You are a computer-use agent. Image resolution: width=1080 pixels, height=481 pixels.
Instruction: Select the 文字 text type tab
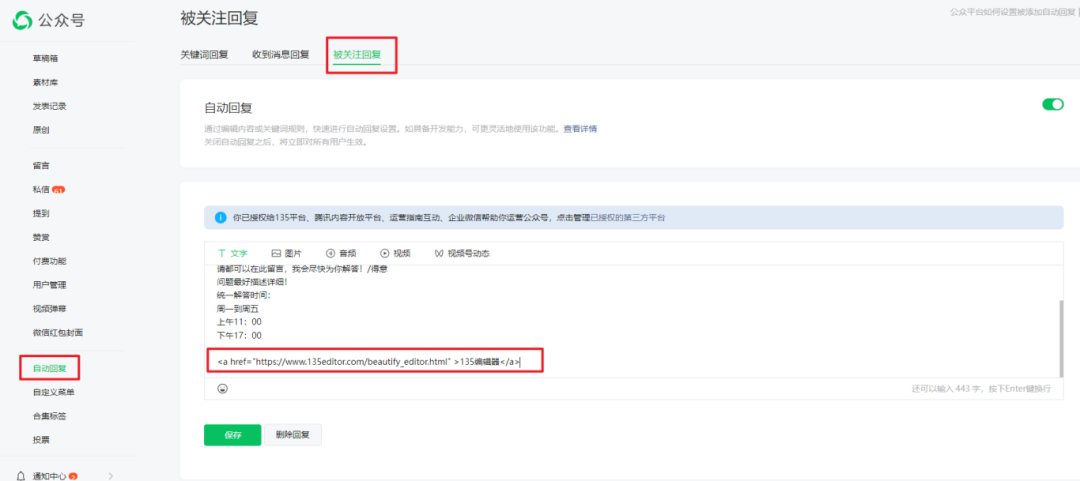(232, 254)
